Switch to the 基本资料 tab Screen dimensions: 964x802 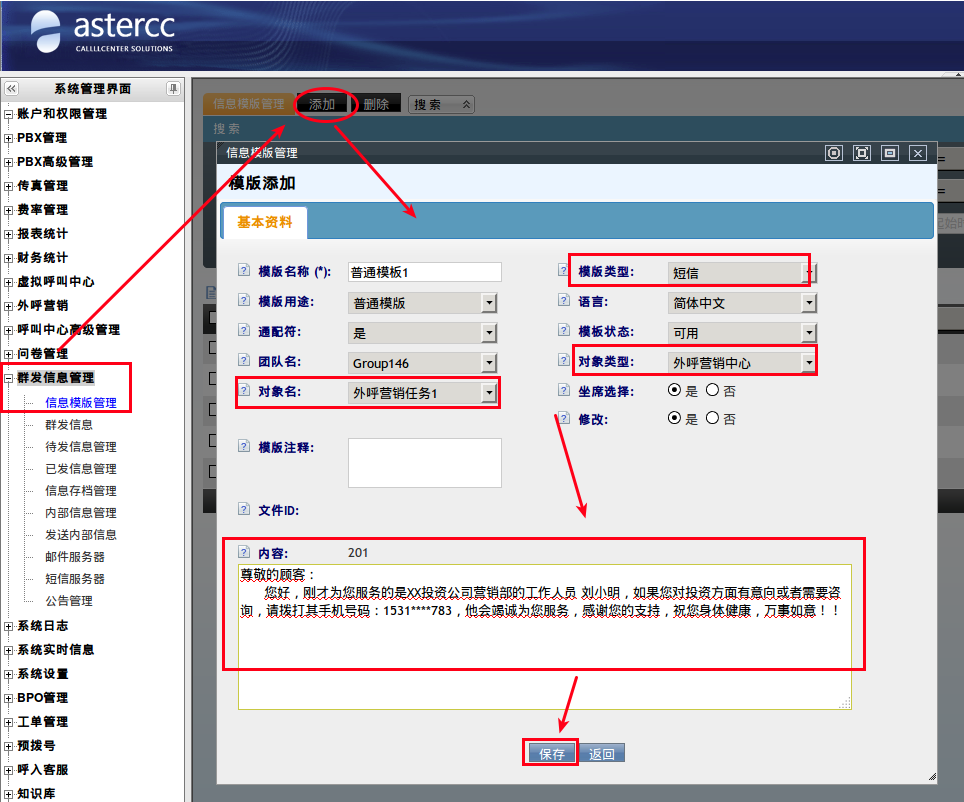[265, 223]
